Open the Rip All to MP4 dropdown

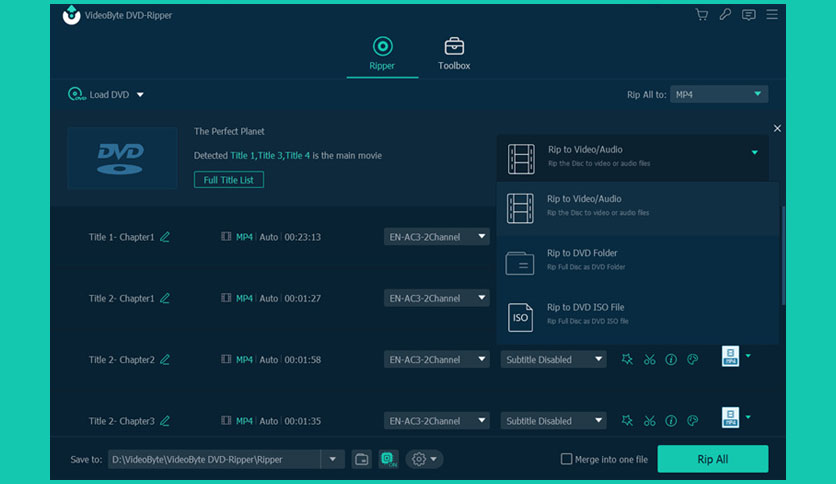[719, 94]
